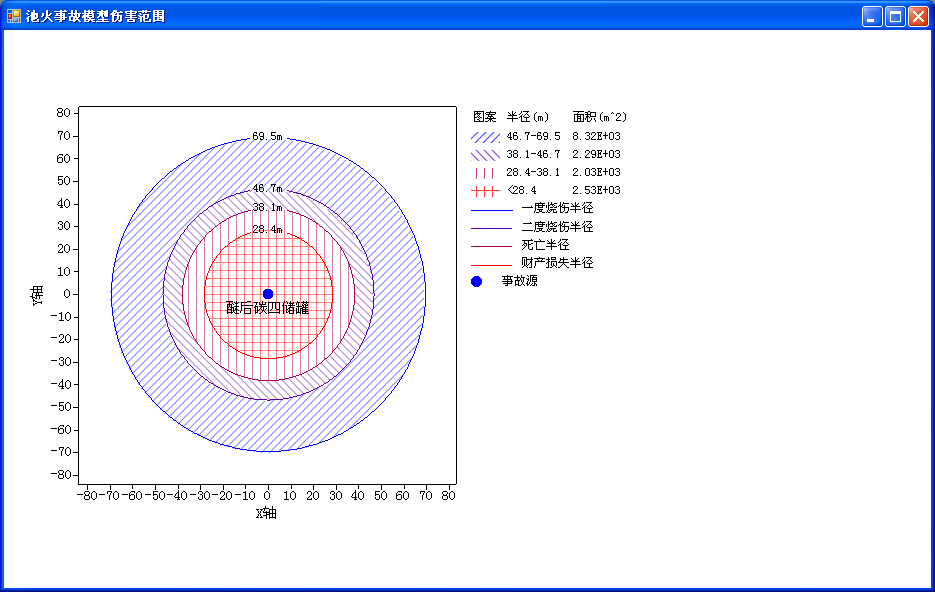
Task: Click the Y轴 axis title
Action: point(37,296)
